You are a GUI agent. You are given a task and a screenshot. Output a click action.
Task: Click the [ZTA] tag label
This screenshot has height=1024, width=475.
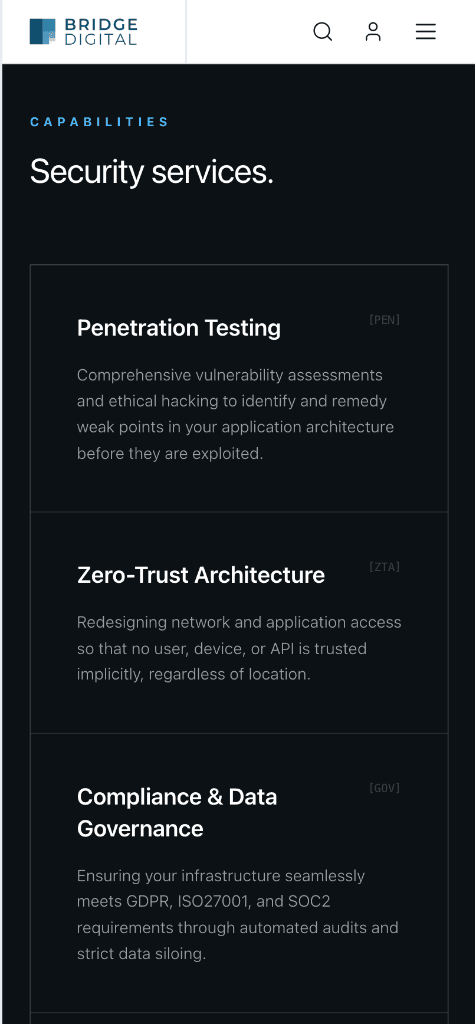384,567
